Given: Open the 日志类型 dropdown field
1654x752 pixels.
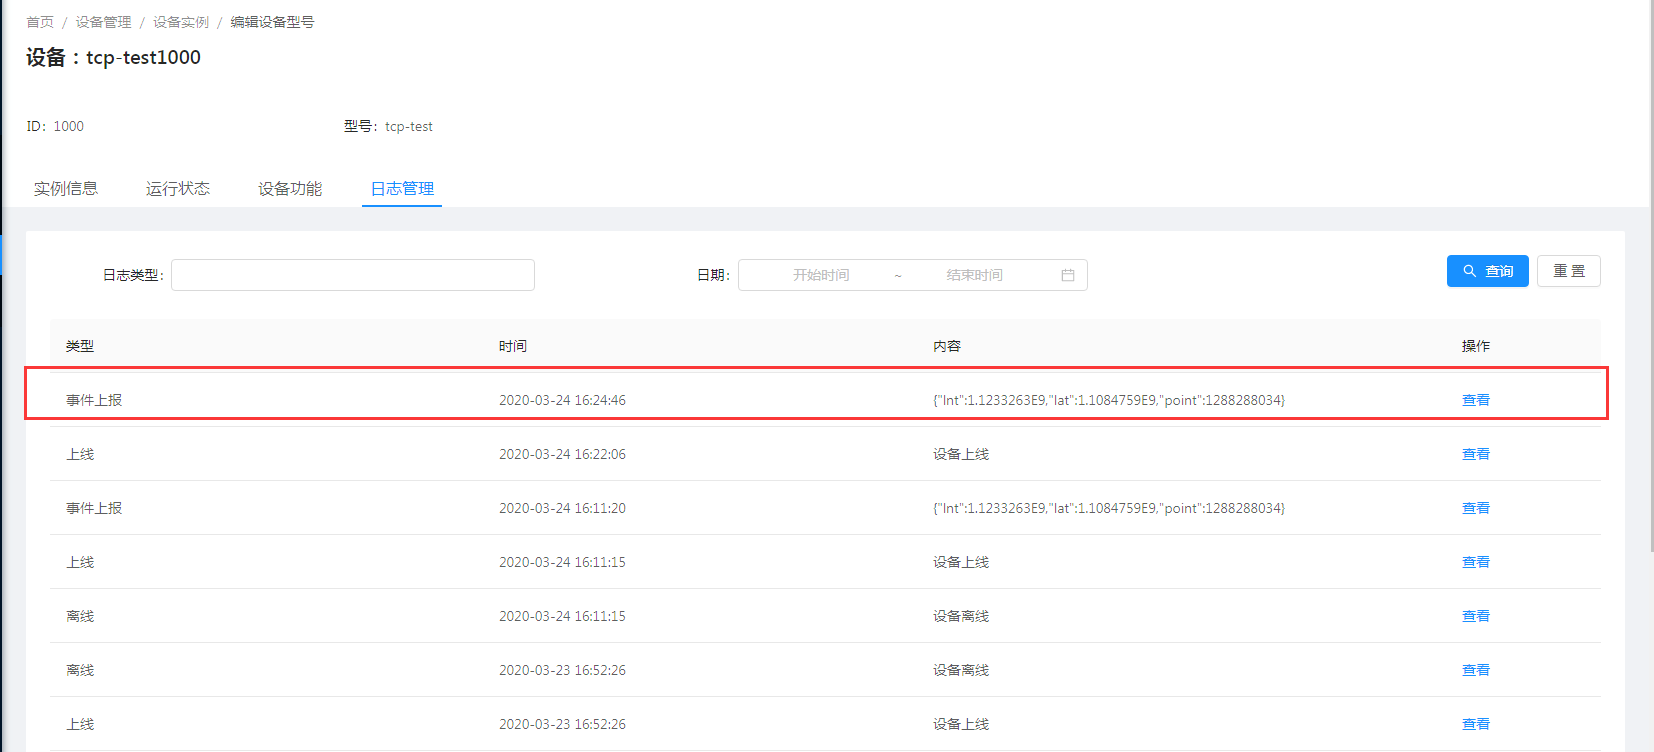Looking at the screenshot, I should coord(353,275).
